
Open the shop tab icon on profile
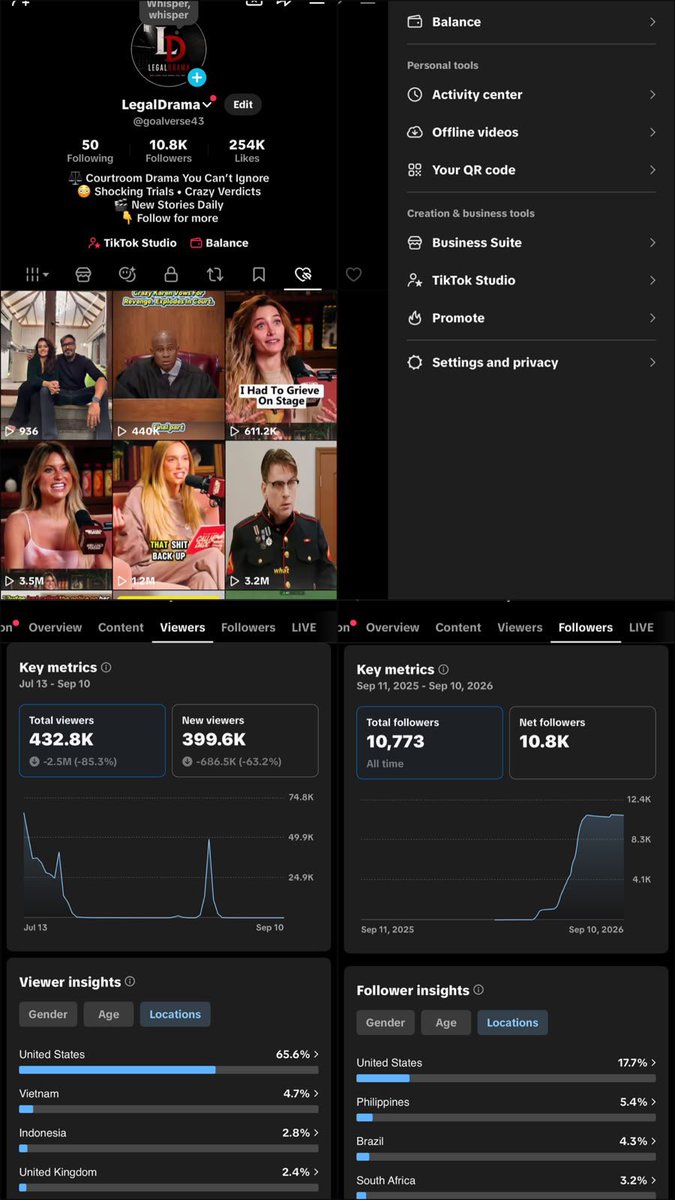pos(83,274)
